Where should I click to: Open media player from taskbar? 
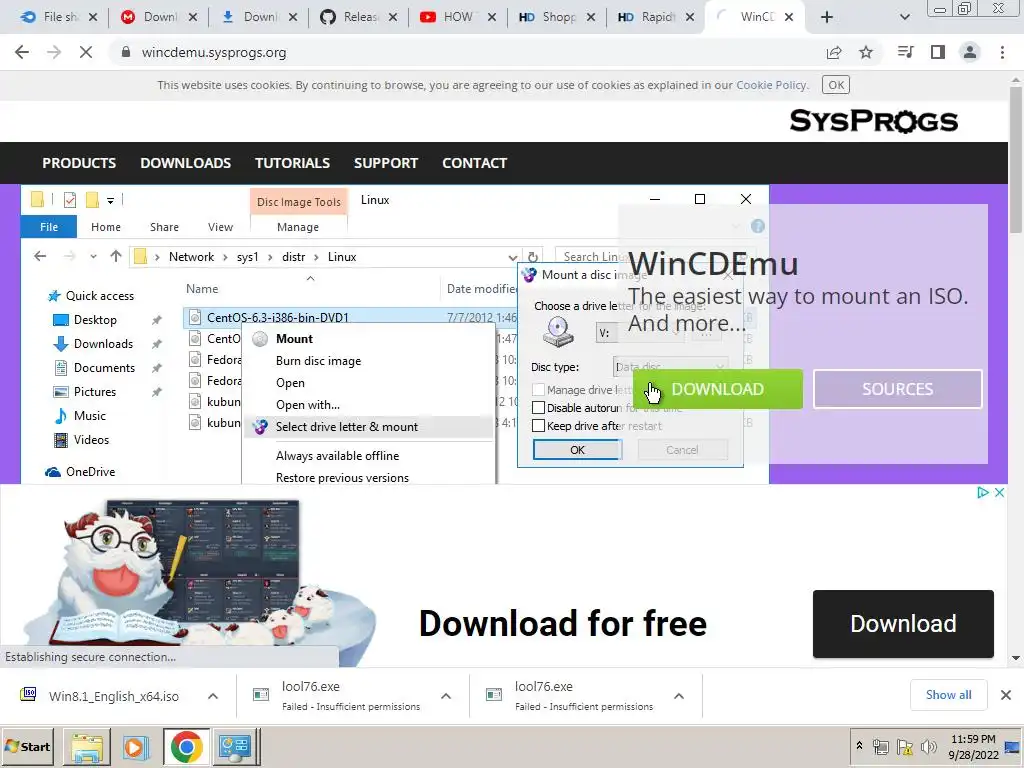(x=136, y=747)
